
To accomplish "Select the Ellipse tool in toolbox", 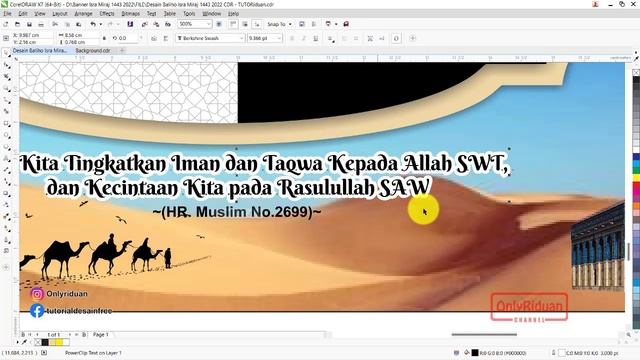I will (6, 135).
